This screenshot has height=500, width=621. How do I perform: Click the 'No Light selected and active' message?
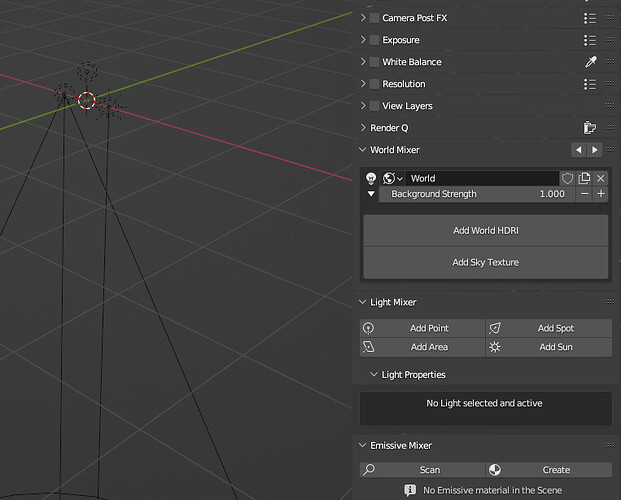point(484,403)
